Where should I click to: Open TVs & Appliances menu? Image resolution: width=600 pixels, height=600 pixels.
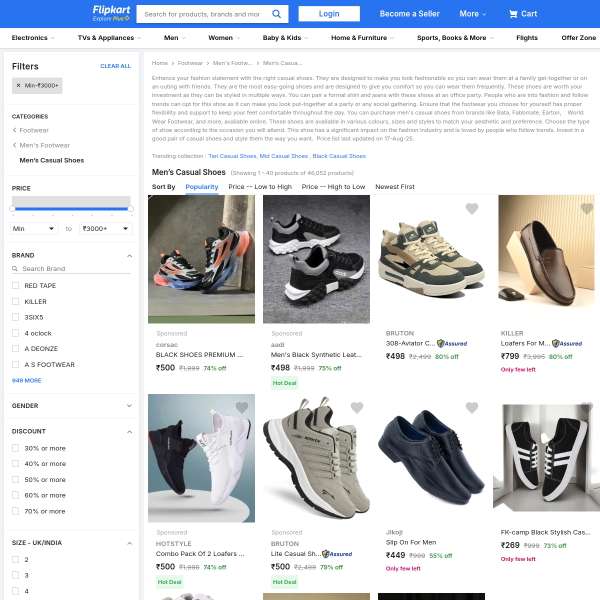coord(109,38)
